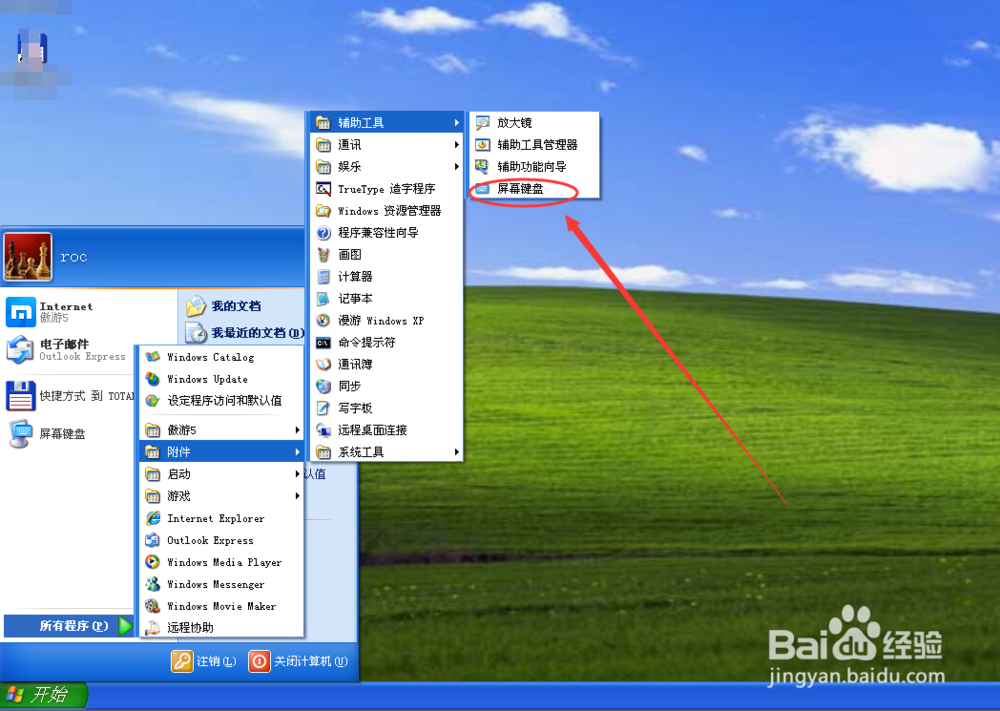The height and width of the screenshot is (711, 1000).
Task: Click the Windows Movie Maker icon
Action: point(152,606)
